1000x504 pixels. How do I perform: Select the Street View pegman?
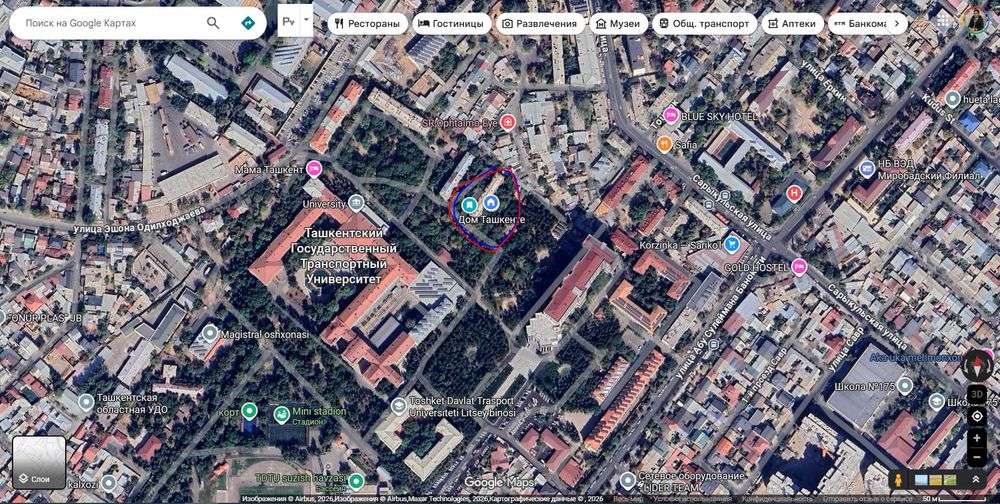tap(899, 480)
